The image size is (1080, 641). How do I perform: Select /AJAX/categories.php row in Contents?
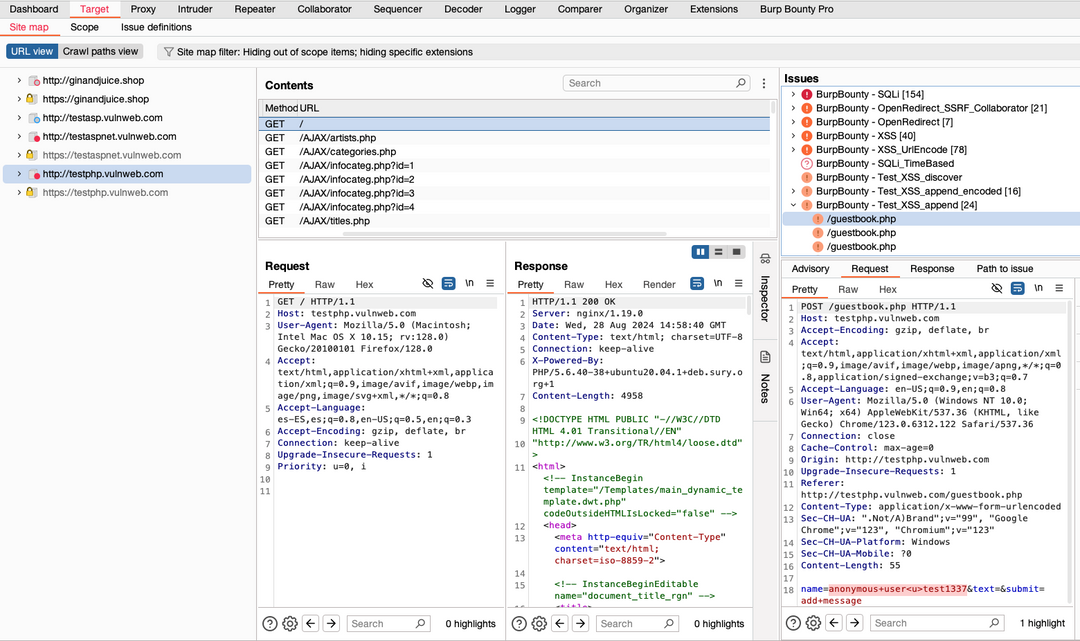tap(347, 152)
